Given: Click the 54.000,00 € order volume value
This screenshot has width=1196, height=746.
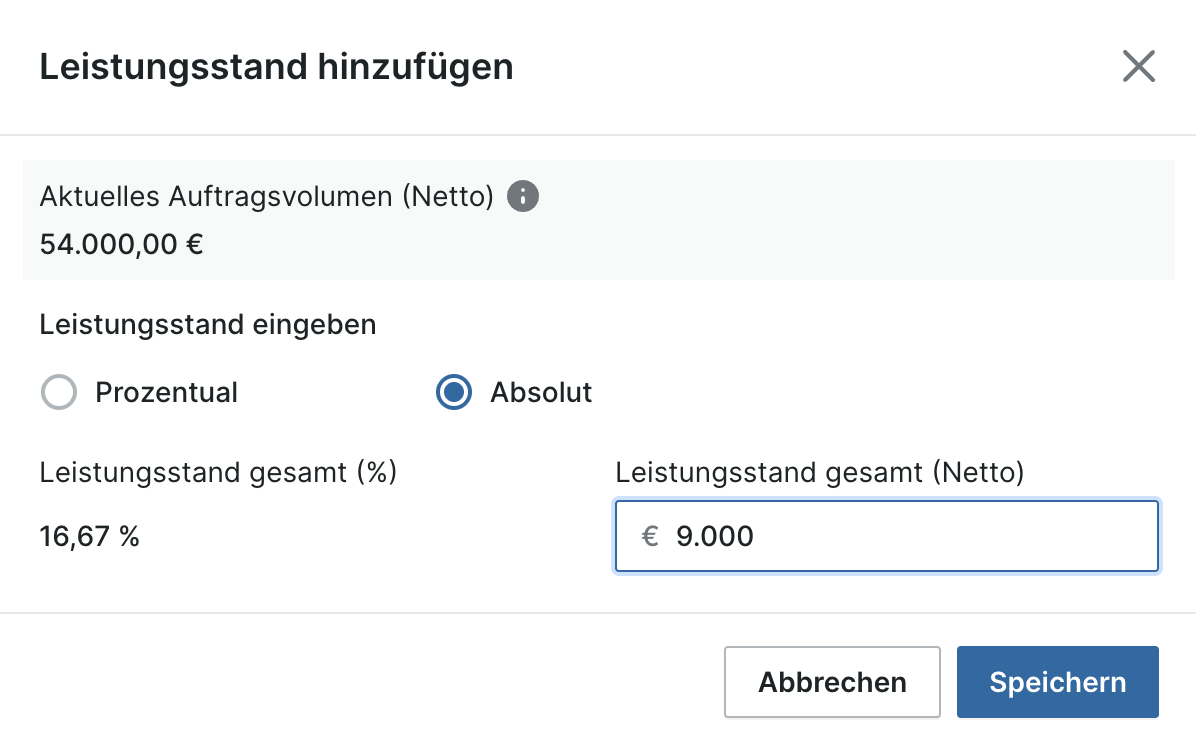Looking at the screenshot, I should [x=122, y=244].
